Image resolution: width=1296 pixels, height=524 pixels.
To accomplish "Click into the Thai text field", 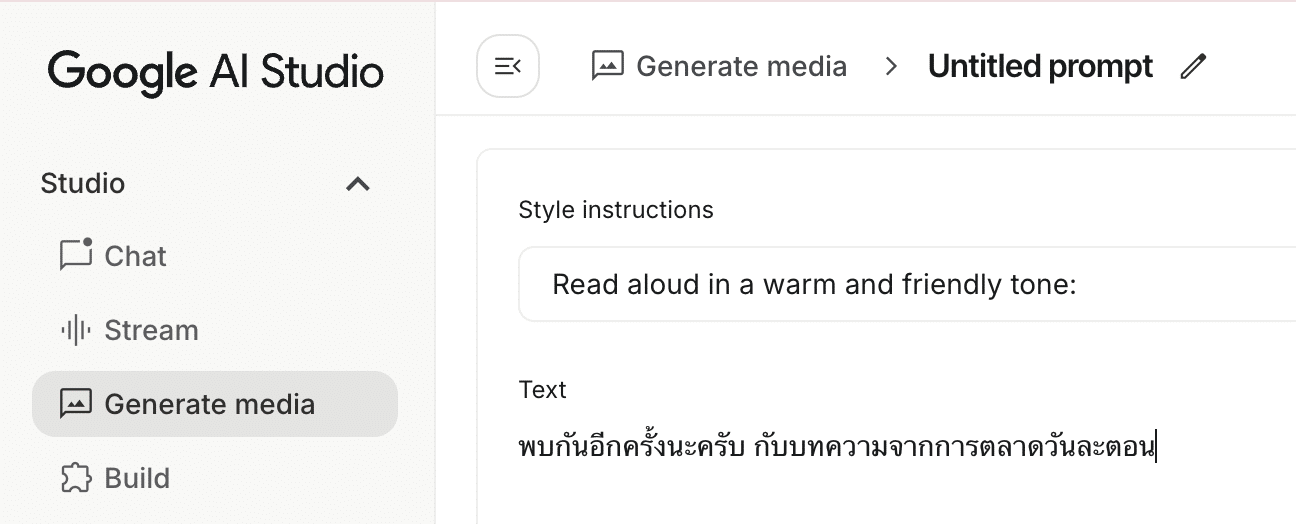I will (x=836, y=446).
